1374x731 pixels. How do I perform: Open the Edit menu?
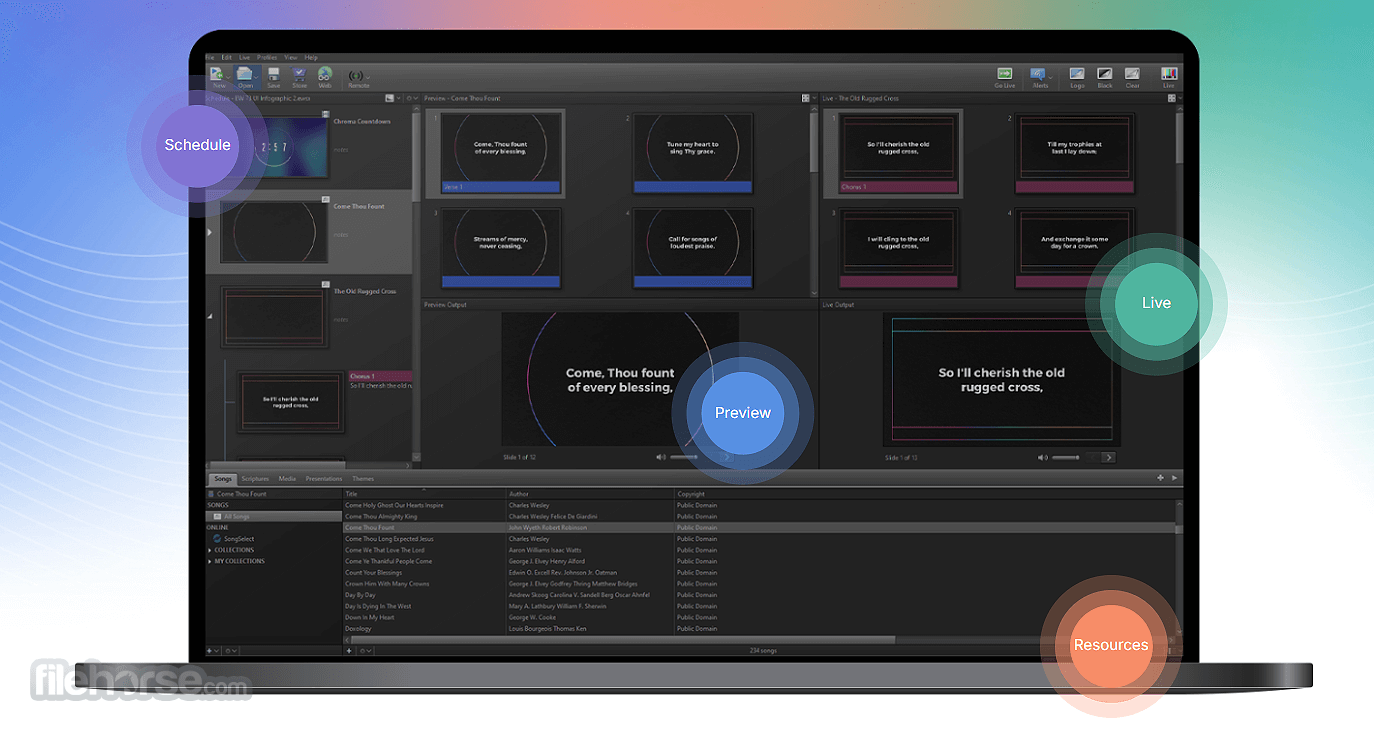(x=227, y=58)
